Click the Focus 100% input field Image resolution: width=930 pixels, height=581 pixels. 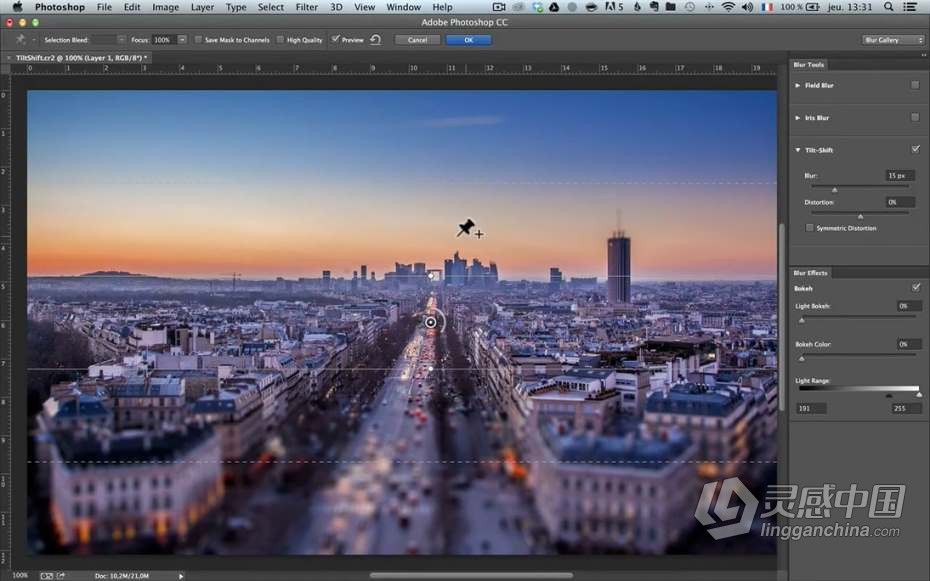click(x=164, y=40)
